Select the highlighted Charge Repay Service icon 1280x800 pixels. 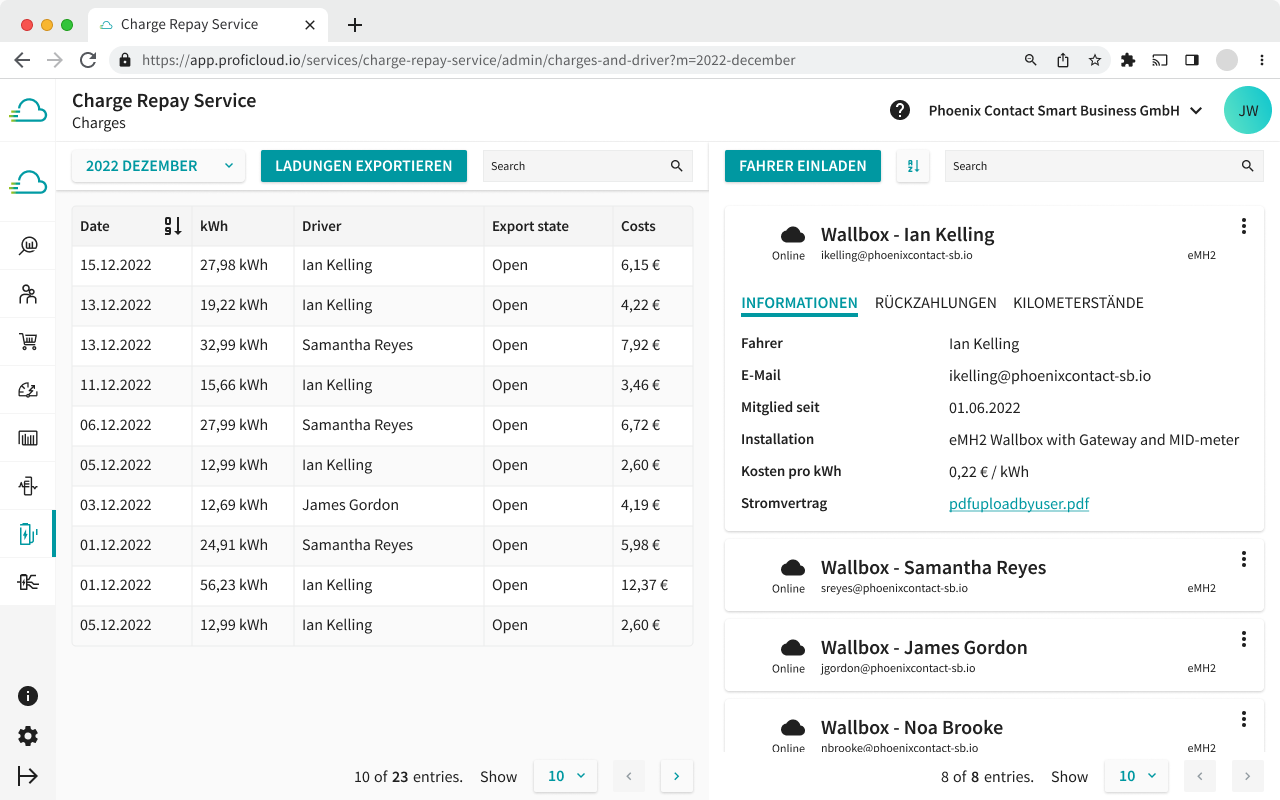point(28,533)
